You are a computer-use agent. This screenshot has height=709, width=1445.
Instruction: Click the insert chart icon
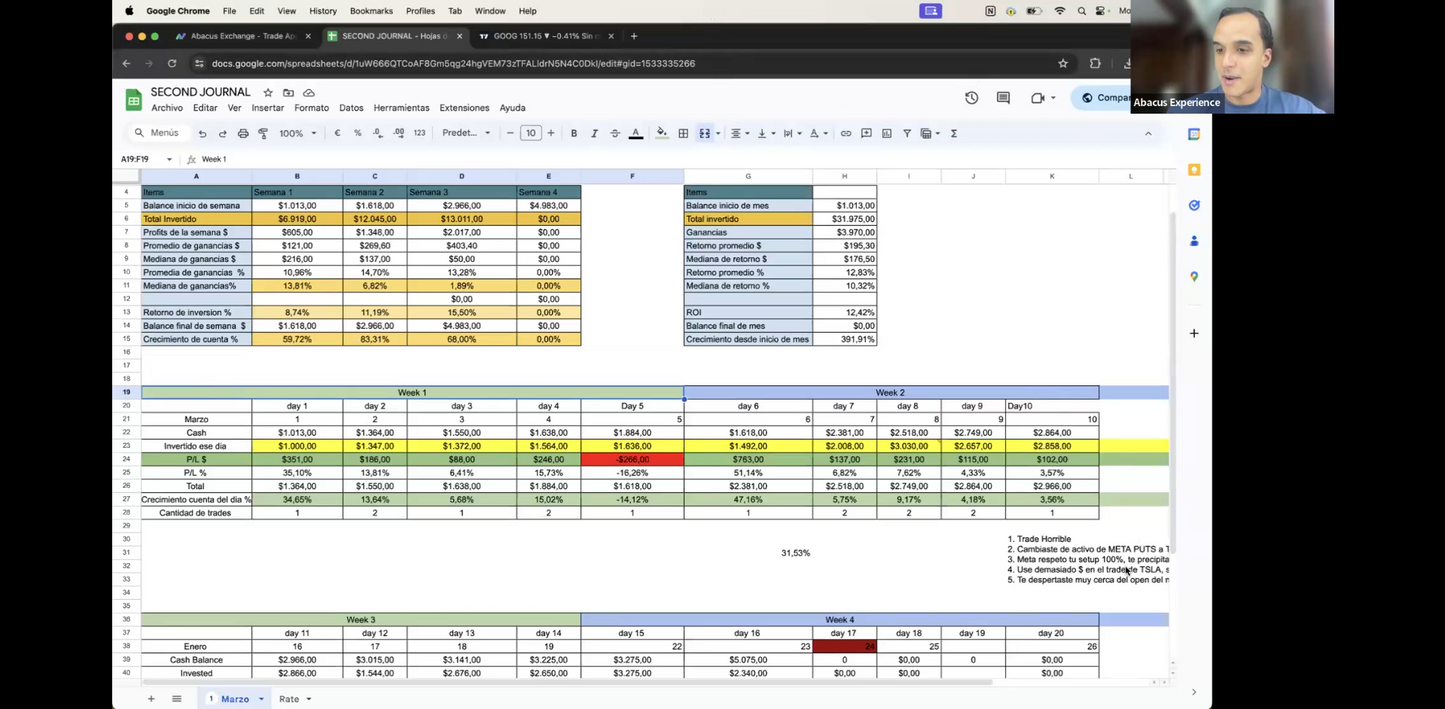click(887, 133)
